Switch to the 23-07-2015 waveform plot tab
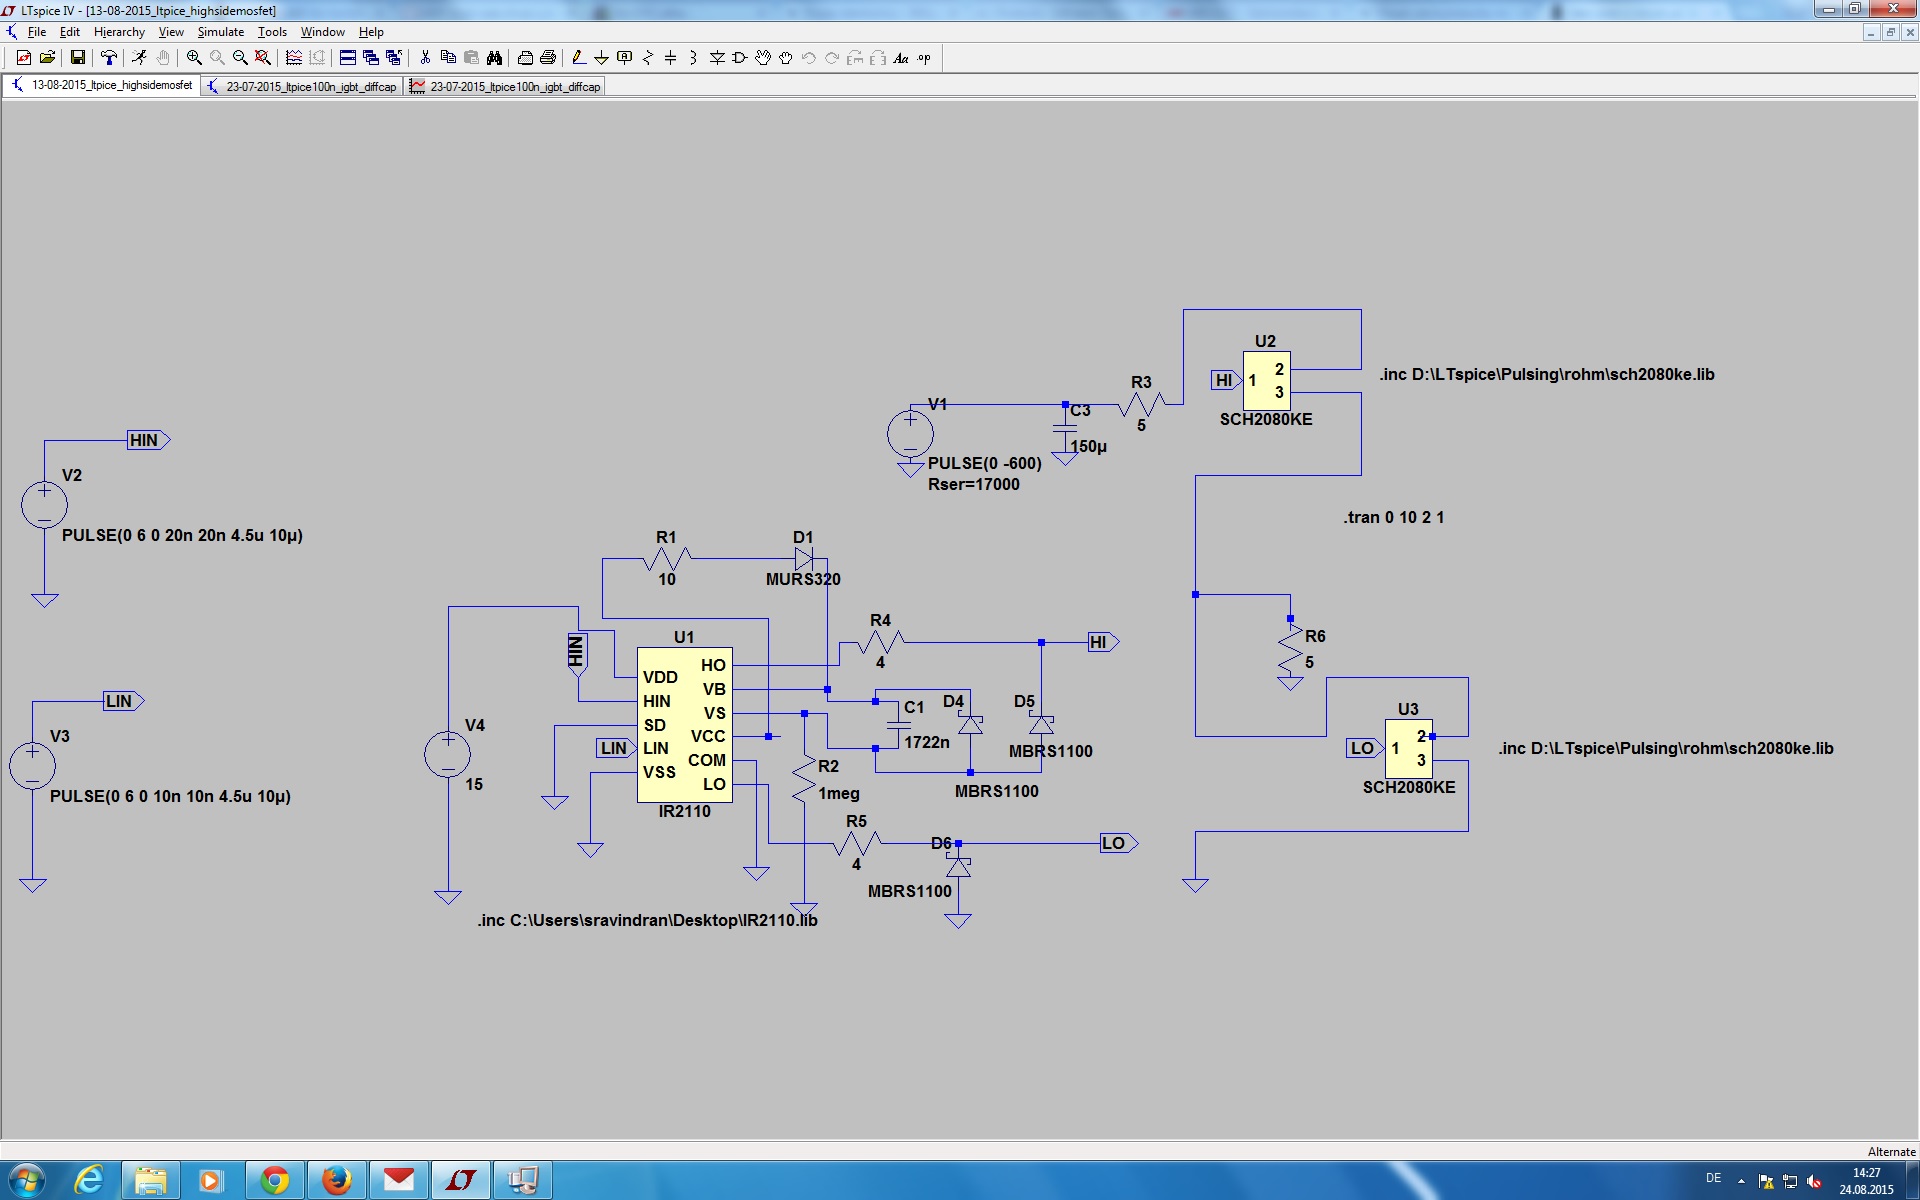Image resolution: width=1920 pixels, height=1200 pixels. coord(506,87)
